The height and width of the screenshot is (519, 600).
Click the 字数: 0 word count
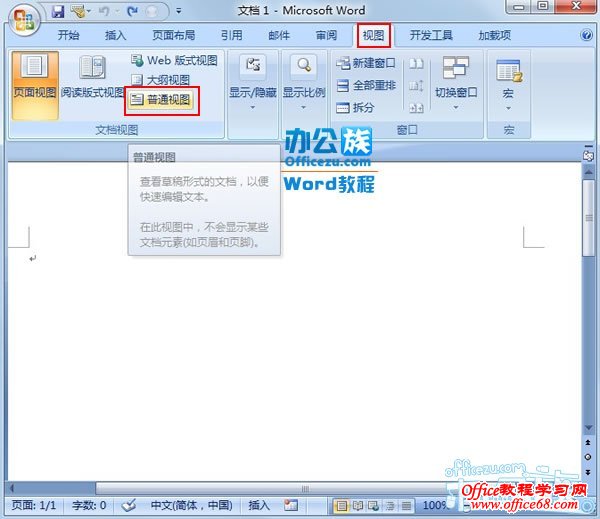(x=89, y=505)
